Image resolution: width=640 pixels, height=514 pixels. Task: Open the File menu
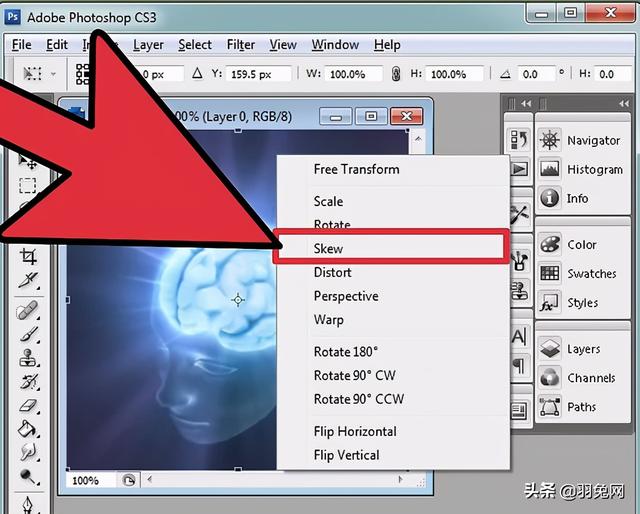pos(22,45)
